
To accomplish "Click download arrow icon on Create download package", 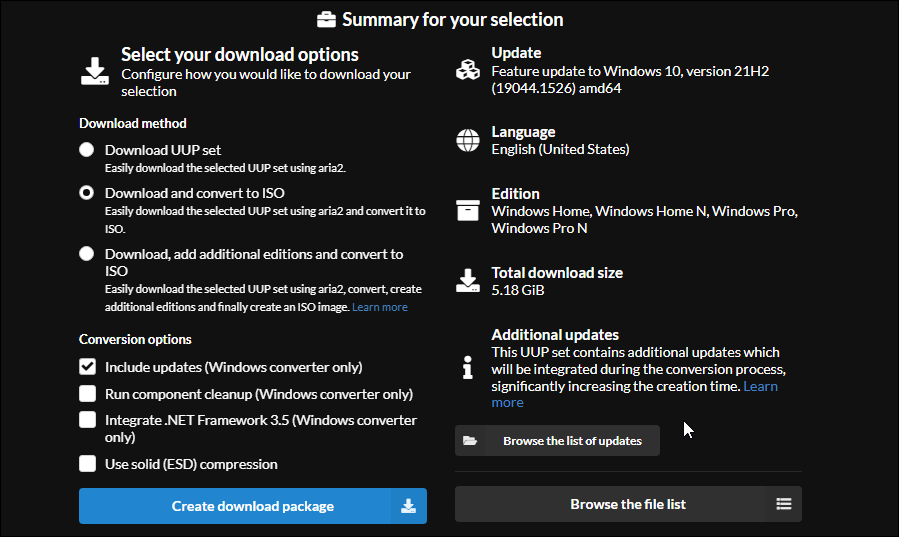I will 408,506.
